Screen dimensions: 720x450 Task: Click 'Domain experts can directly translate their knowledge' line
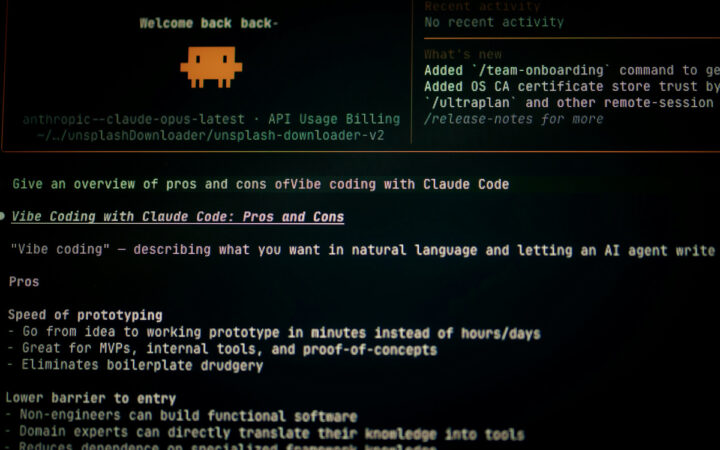point(264,433)
